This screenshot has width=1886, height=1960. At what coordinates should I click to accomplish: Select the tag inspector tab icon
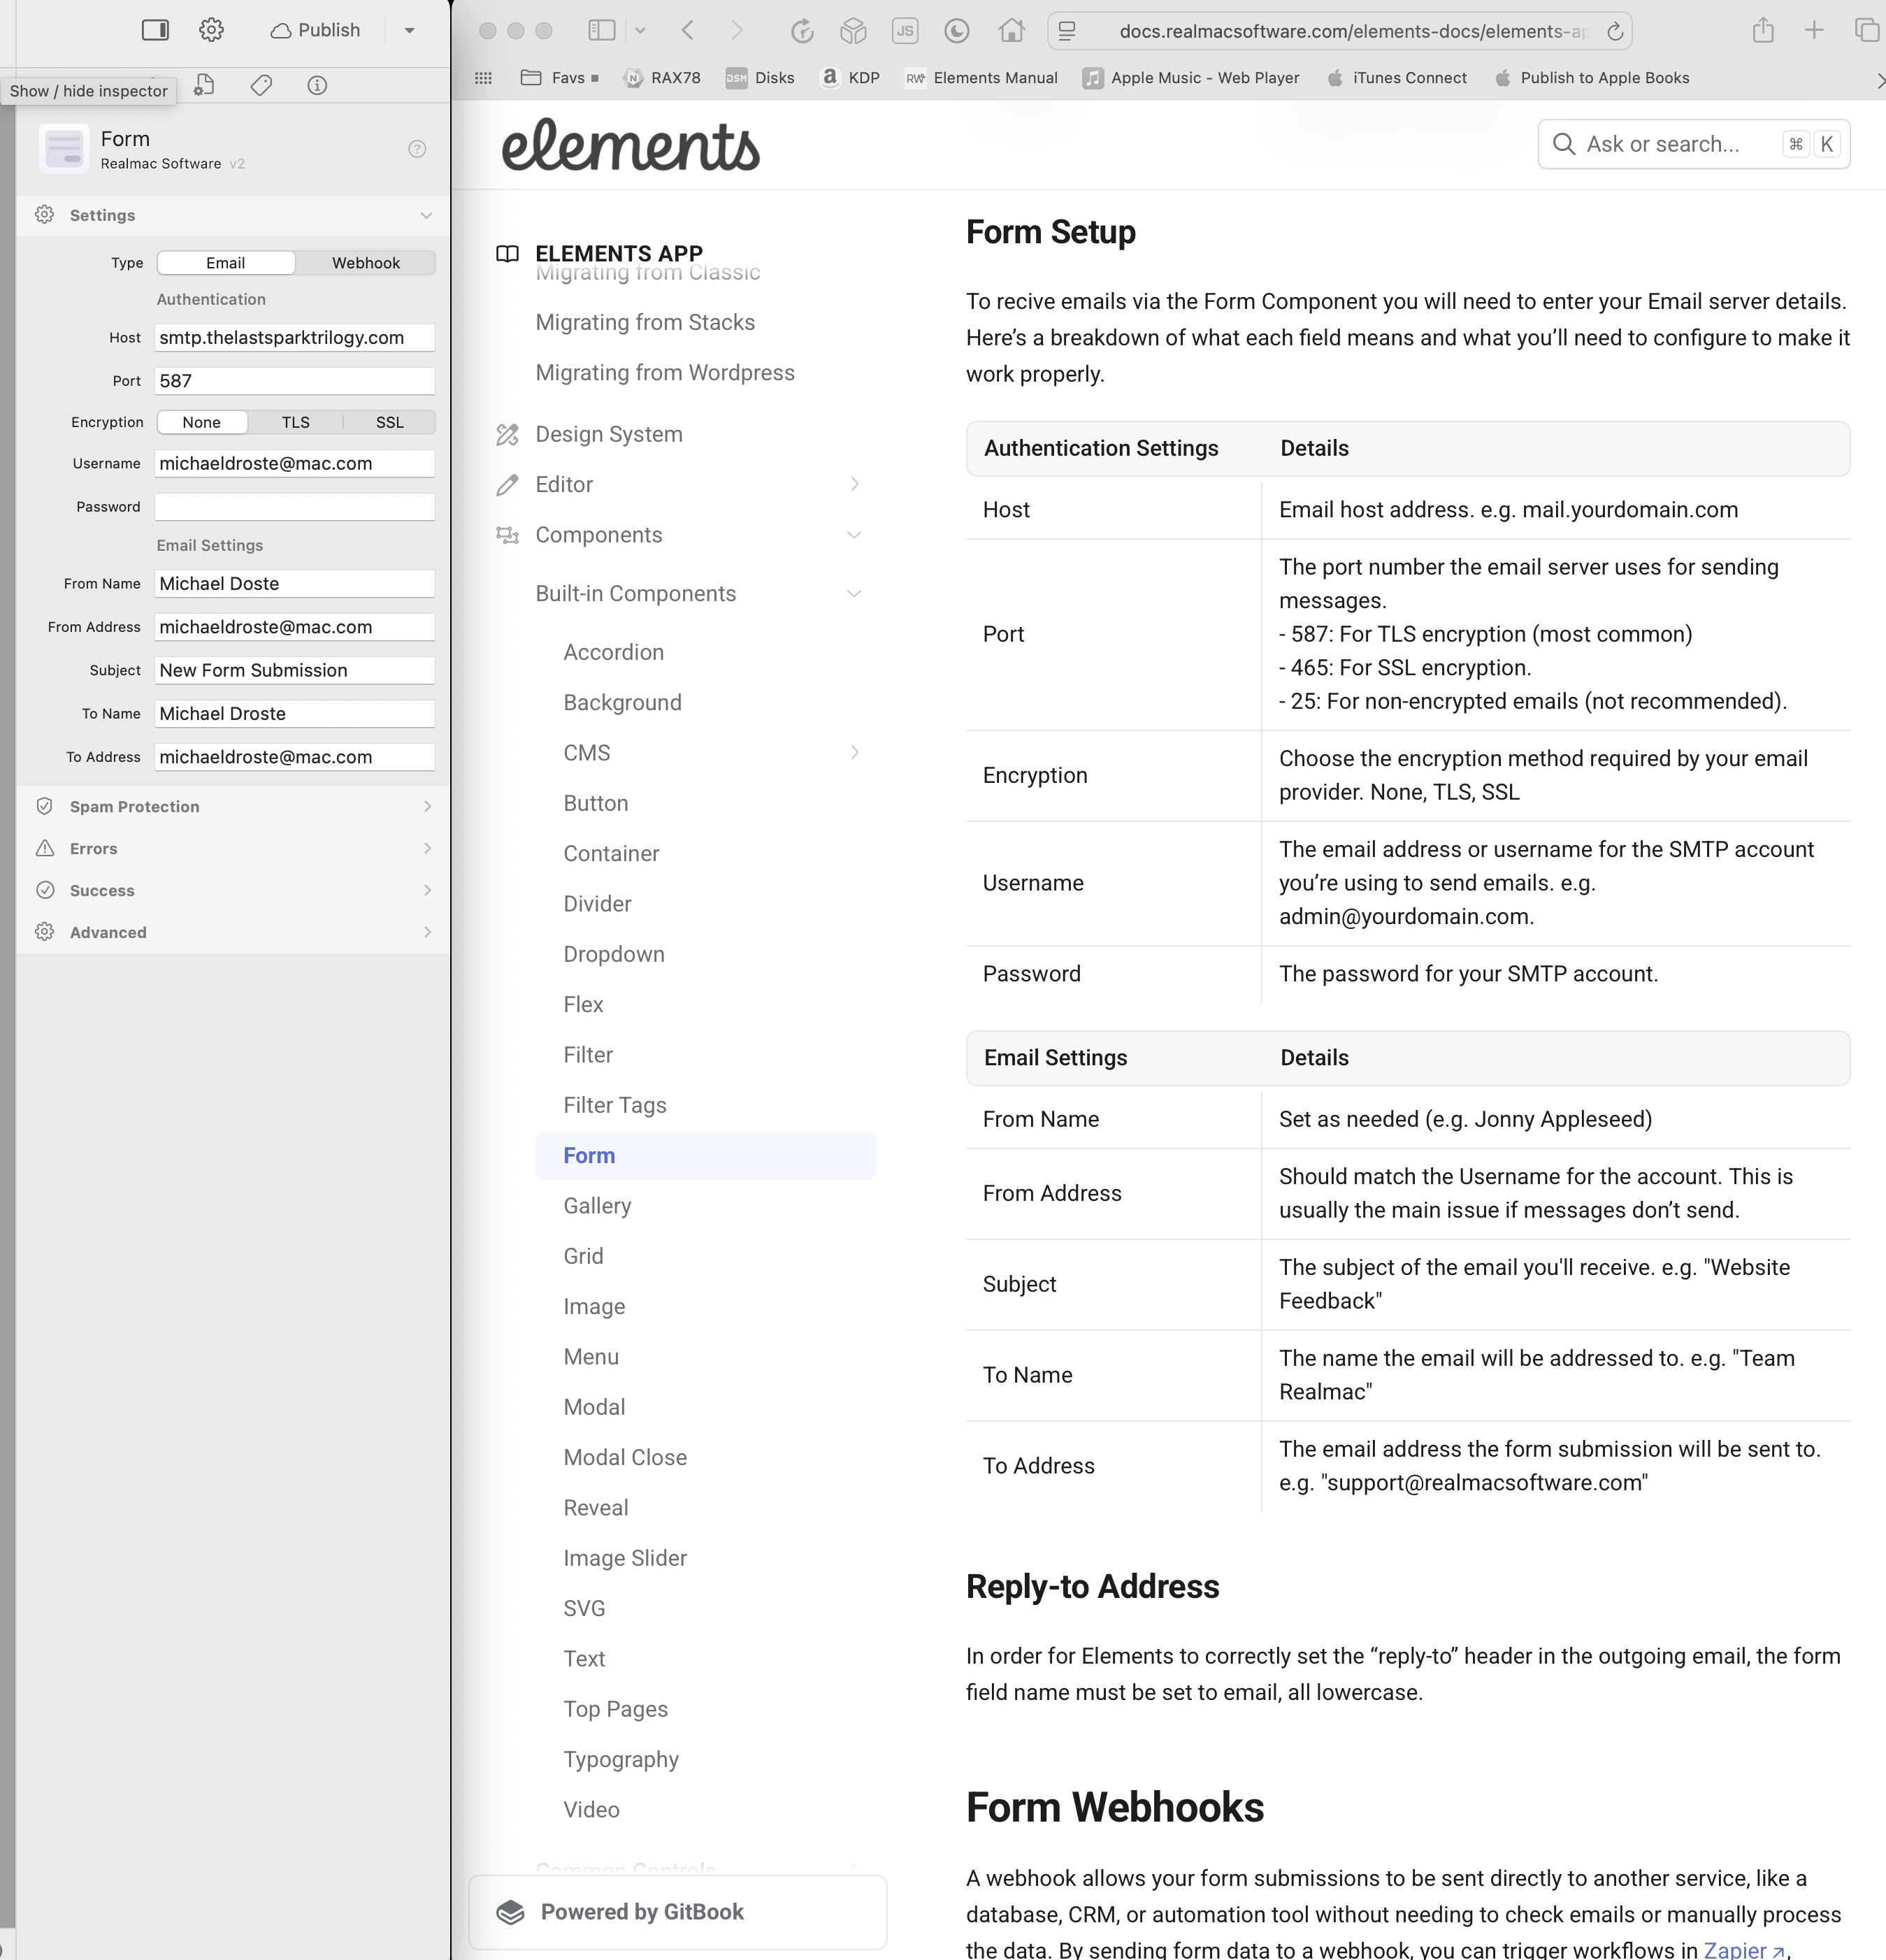point(261,85)
